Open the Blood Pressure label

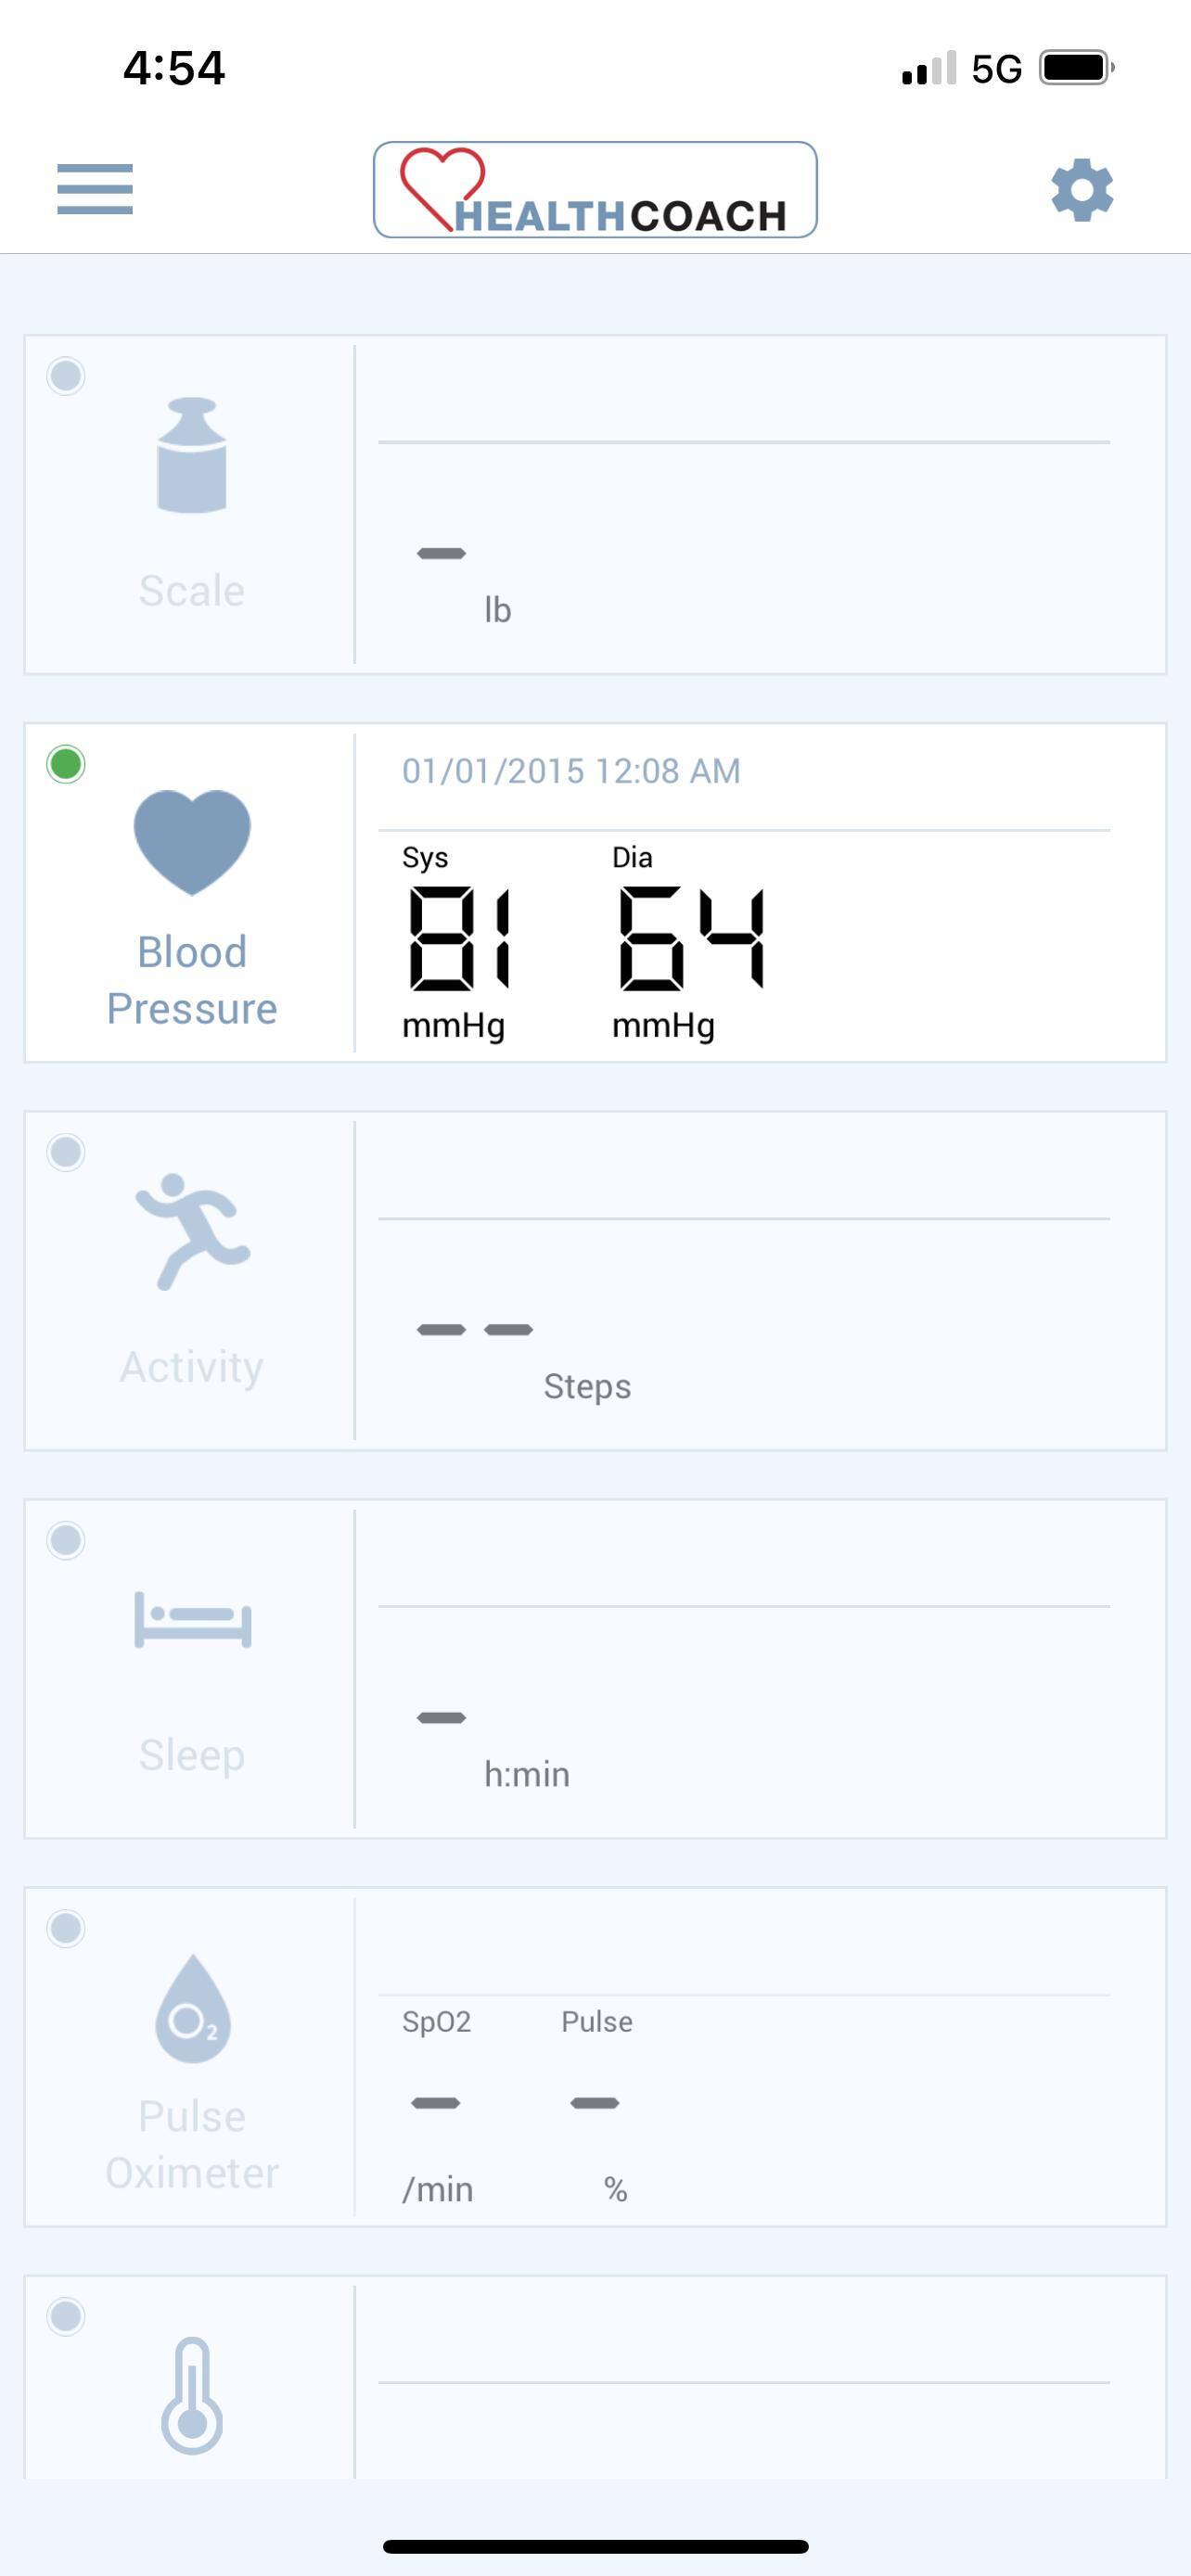[192, 980]
